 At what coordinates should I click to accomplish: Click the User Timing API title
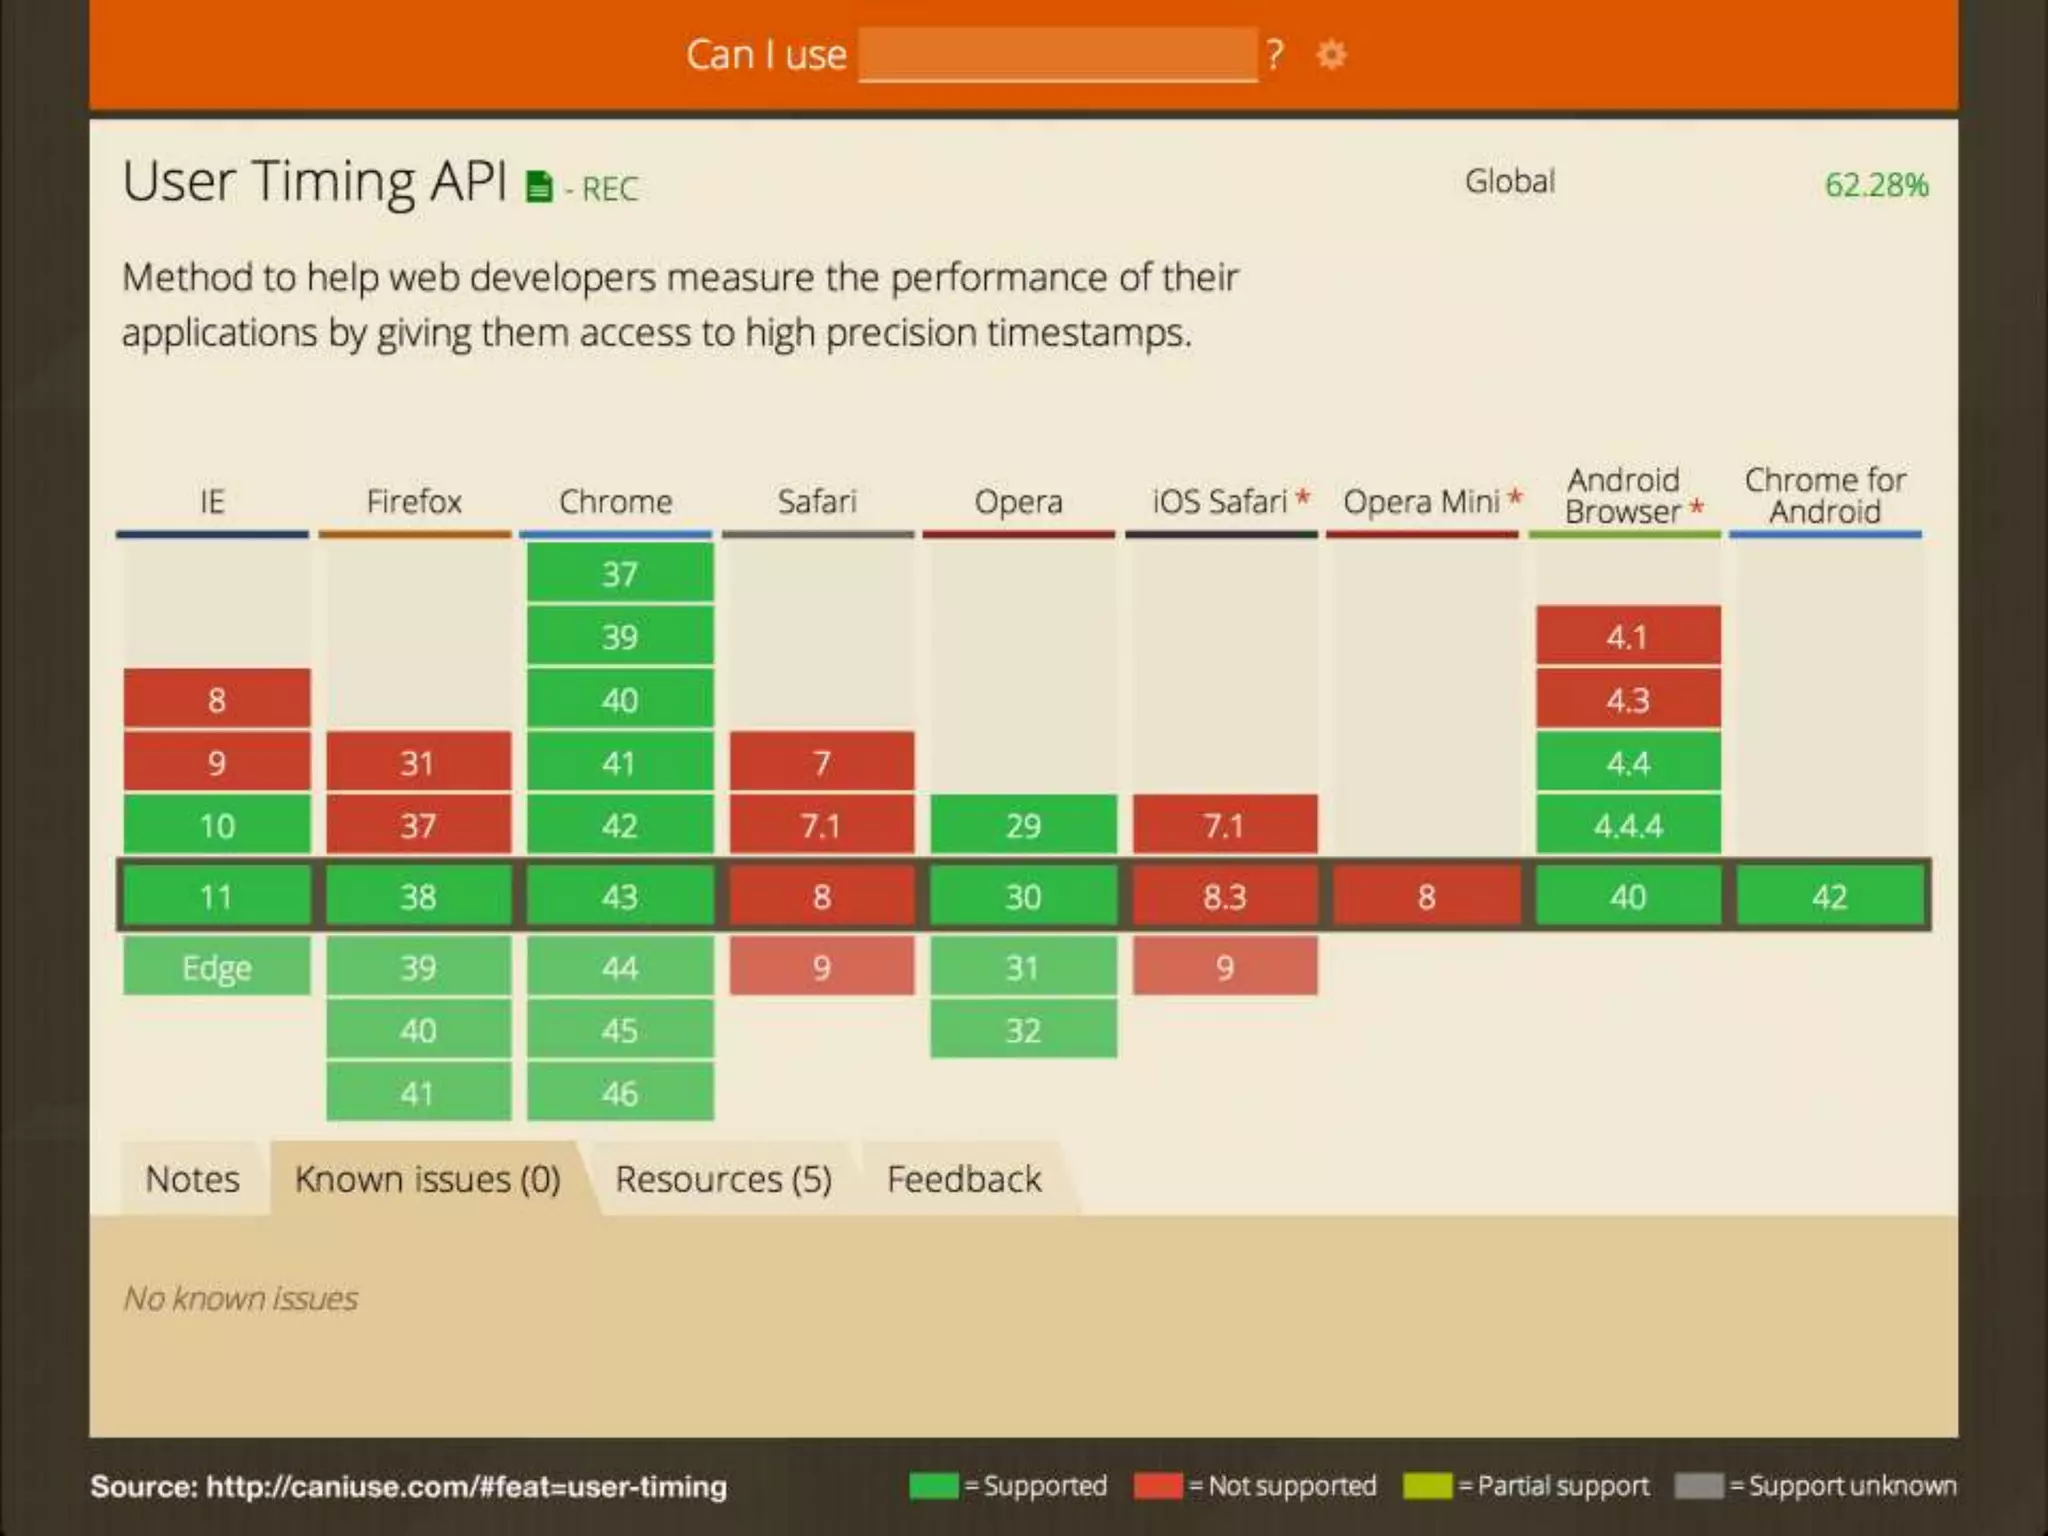click(x=315, y=182)
